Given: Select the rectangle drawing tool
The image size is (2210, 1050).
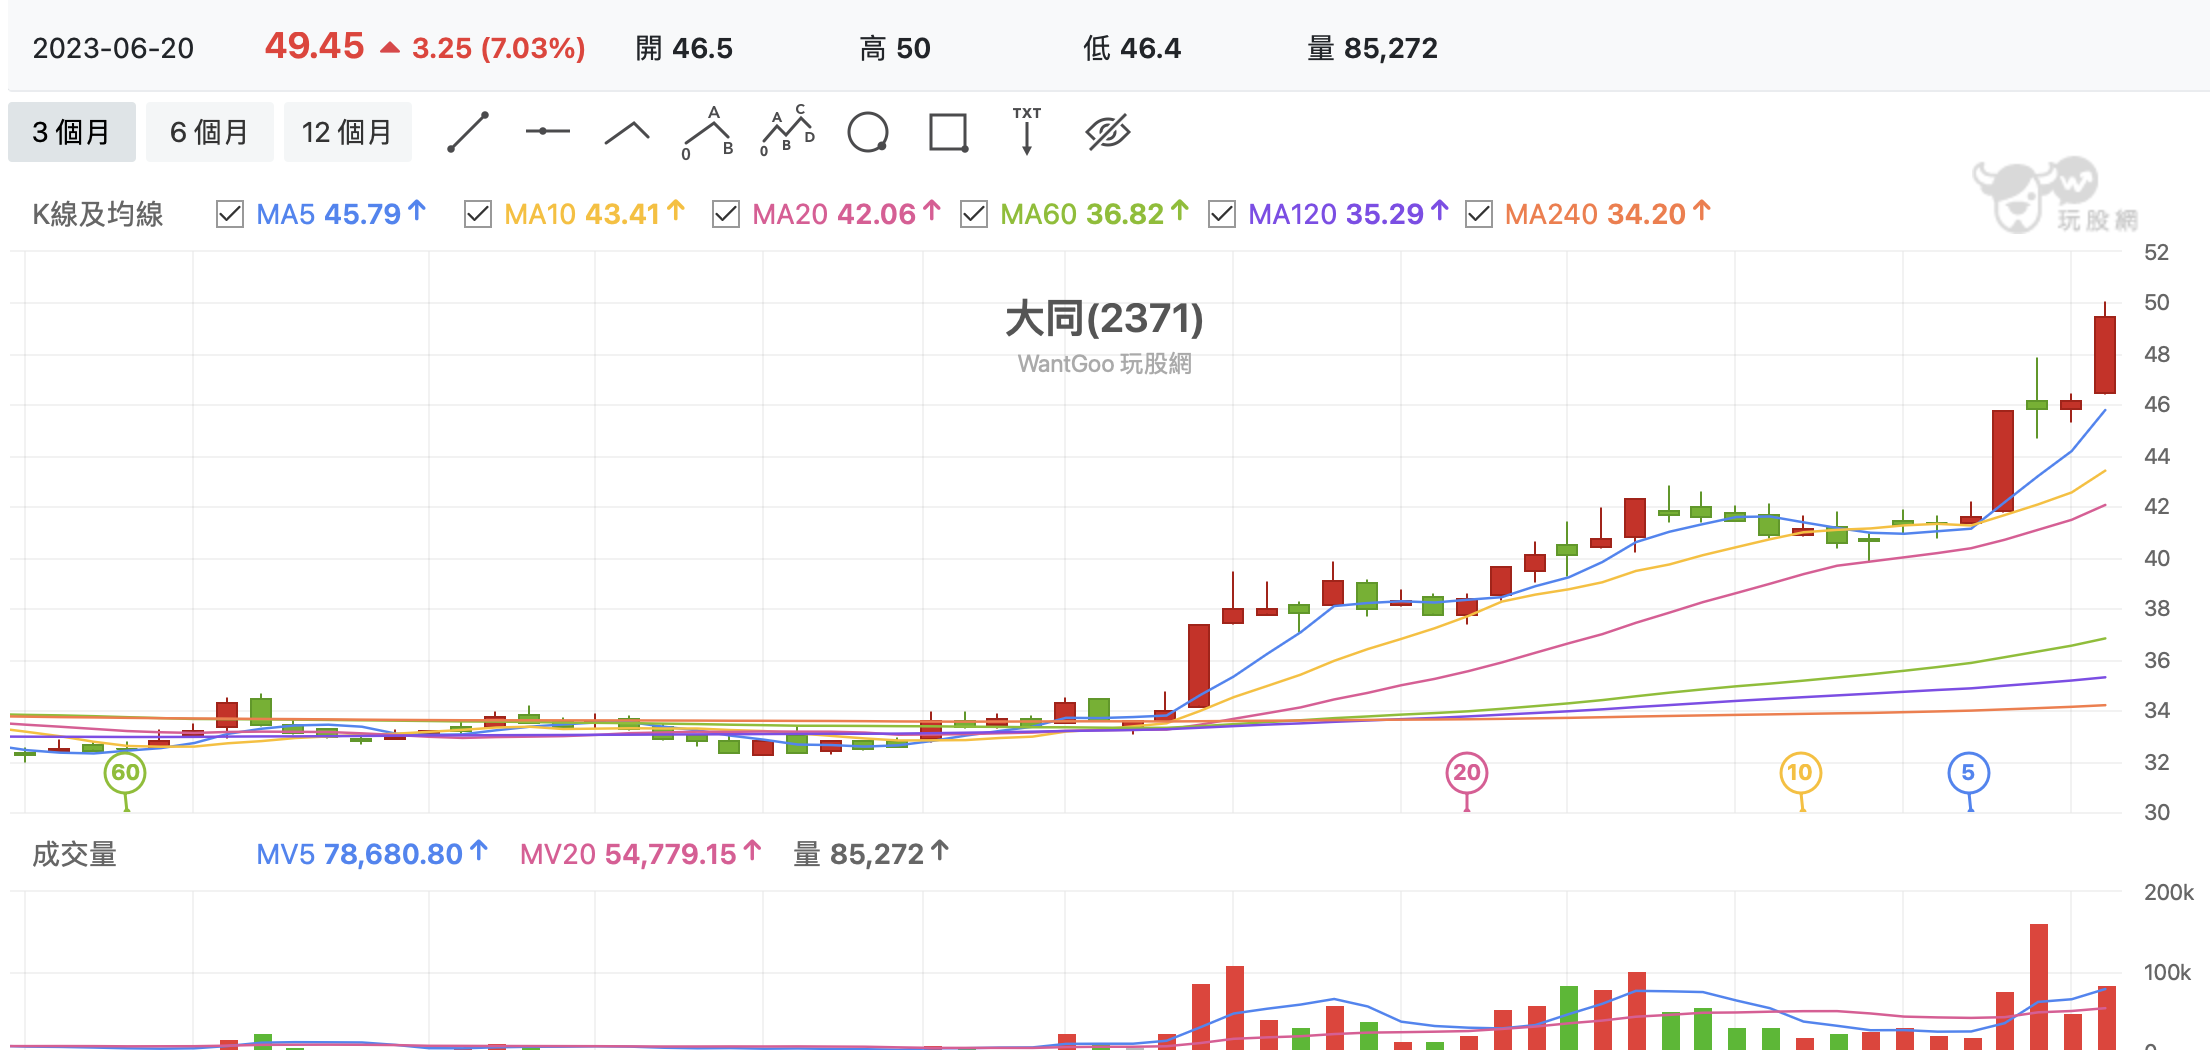Looking at the screenshot, I should (948, 132).
